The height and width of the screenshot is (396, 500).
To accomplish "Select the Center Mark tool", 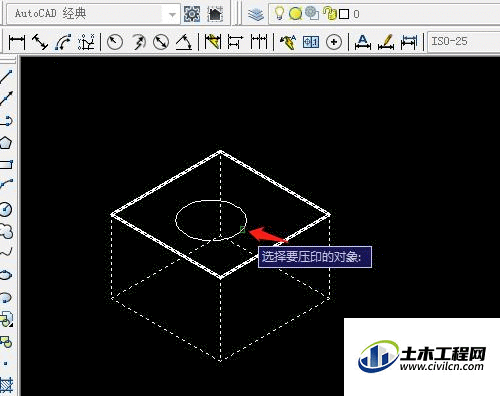I will point(334,42).
